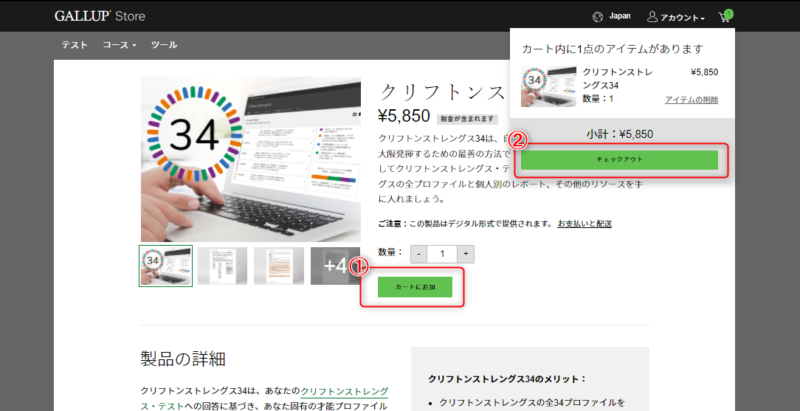Click the quantity input field
800x411 pixels.
point(442,254)
